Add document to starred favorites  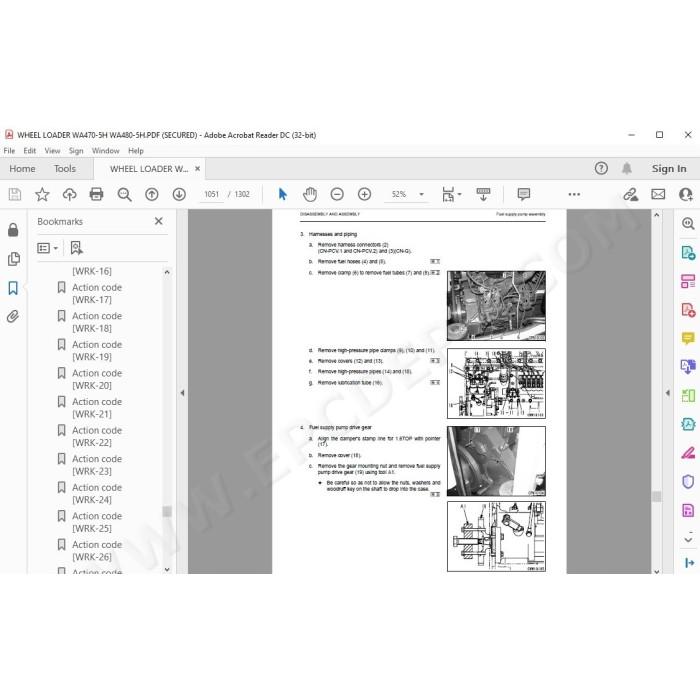42,194
